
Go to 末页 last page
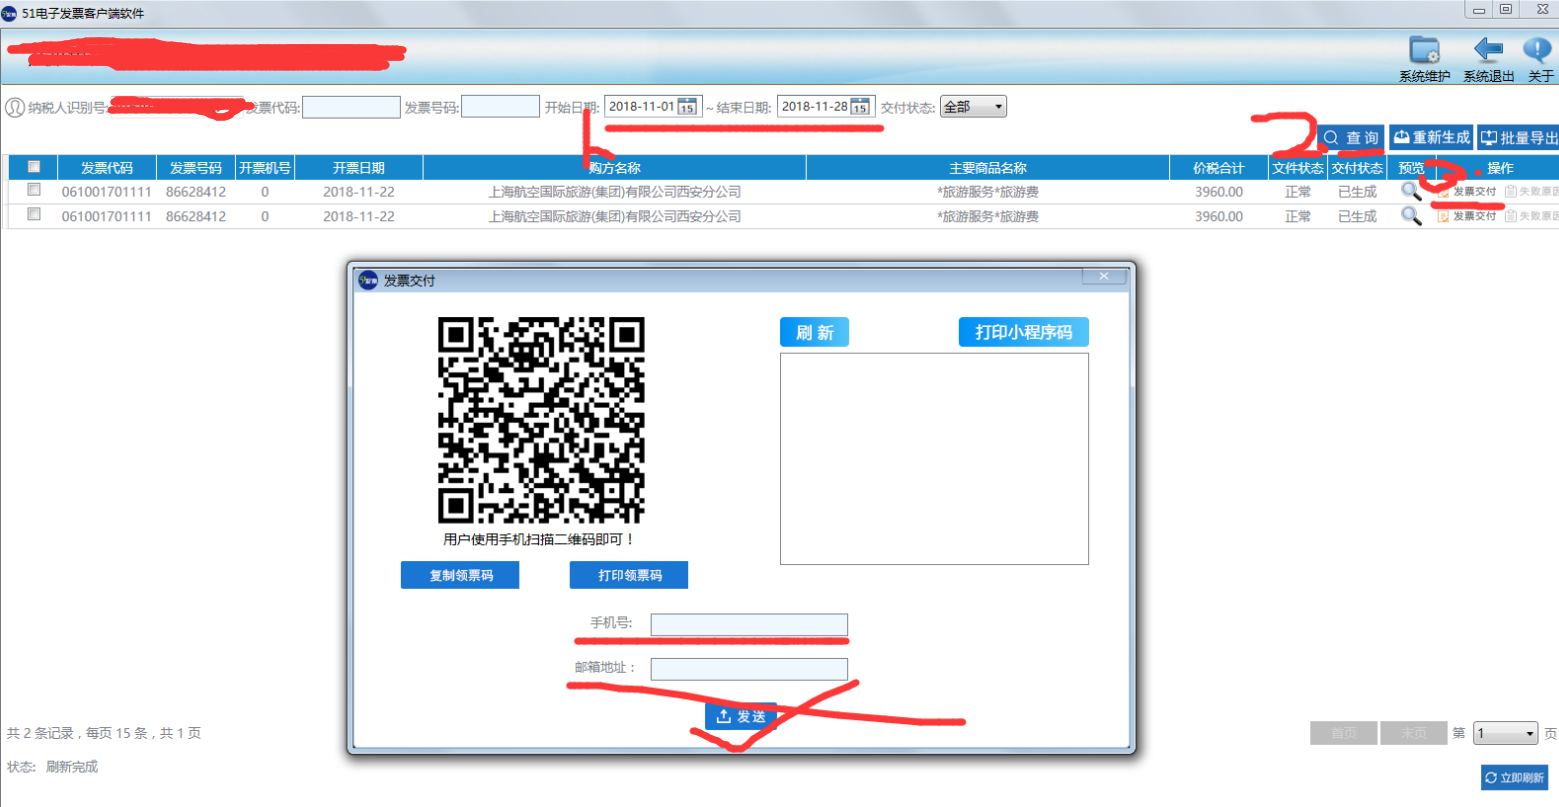point(1414,734)
